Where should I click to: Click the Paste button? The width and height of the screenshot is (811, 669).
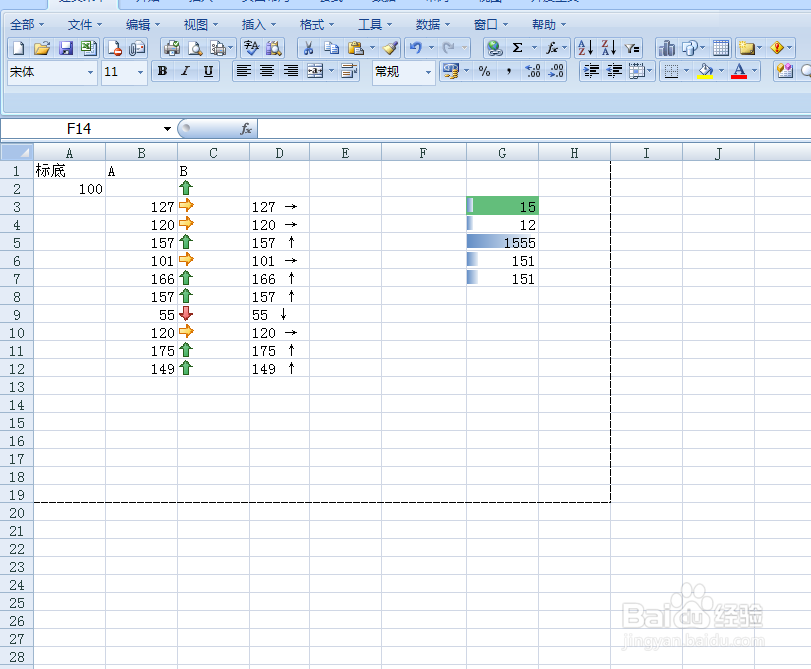pos(355,47)
